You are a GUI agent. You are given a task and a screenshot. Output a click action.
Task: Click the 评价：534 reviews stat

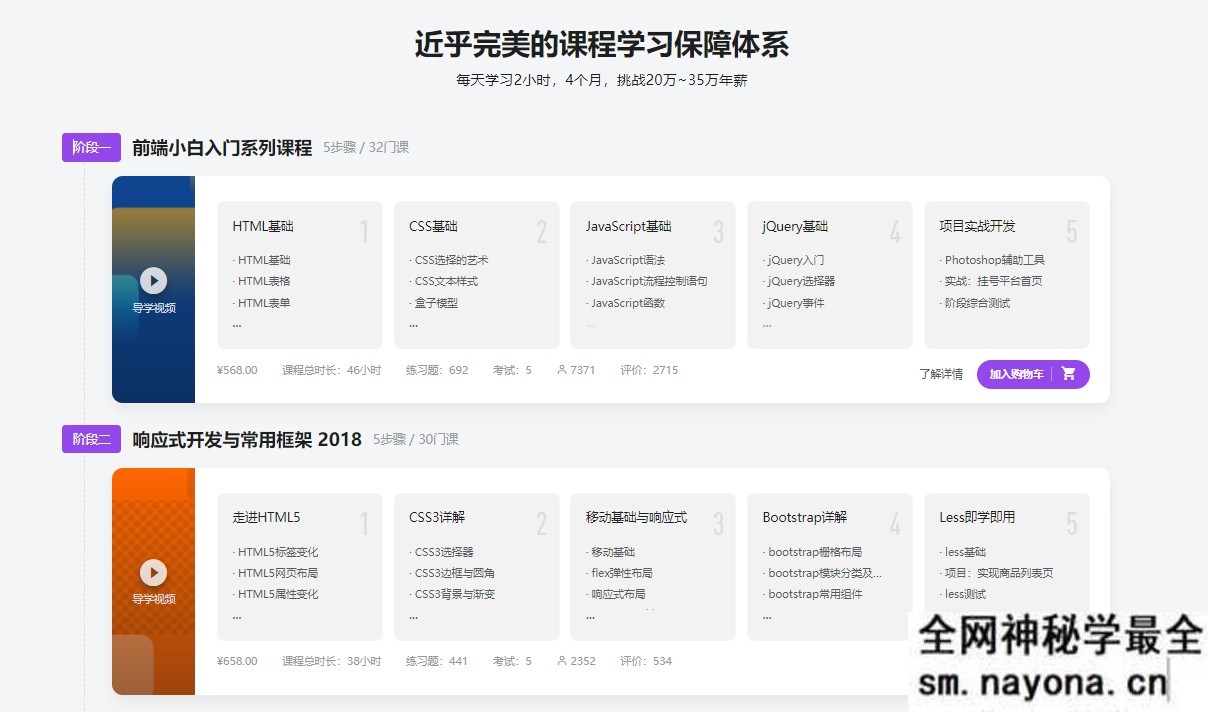click(x=646, y=661)
